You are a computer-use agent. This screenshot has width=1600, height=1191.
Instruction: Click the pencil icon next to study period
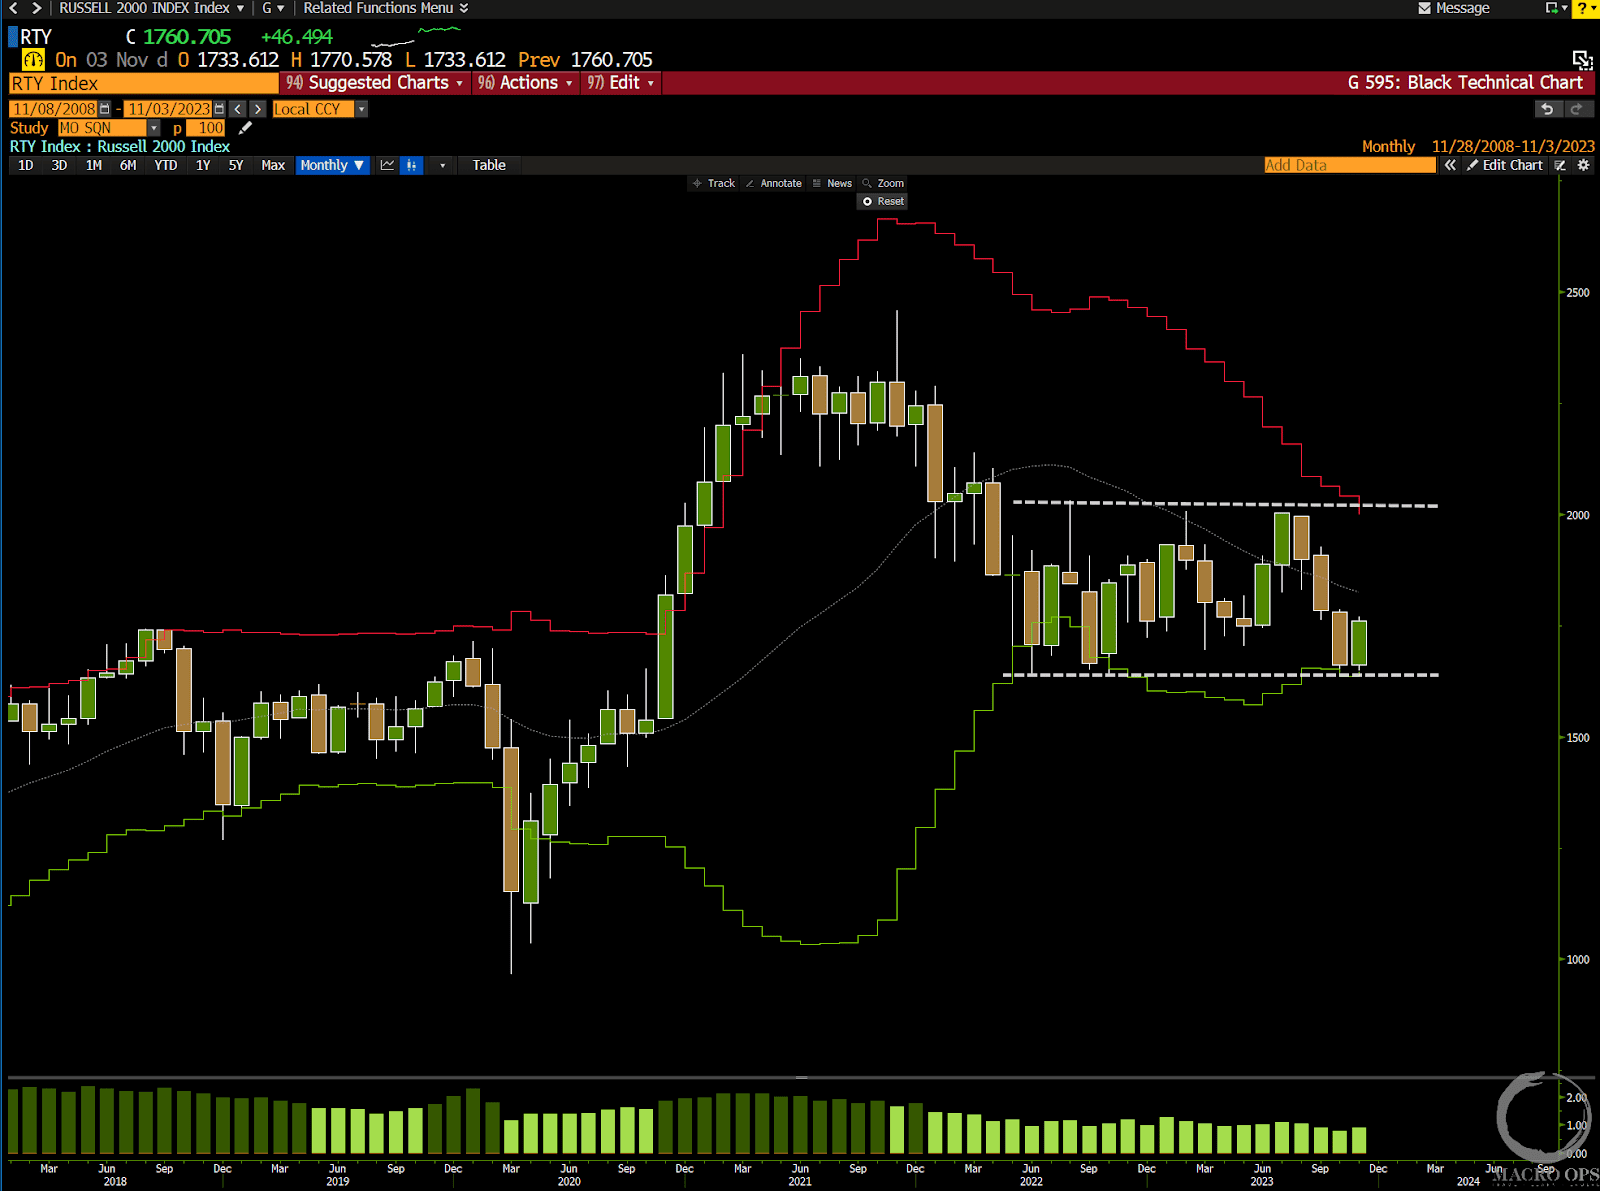pos(245,128)
